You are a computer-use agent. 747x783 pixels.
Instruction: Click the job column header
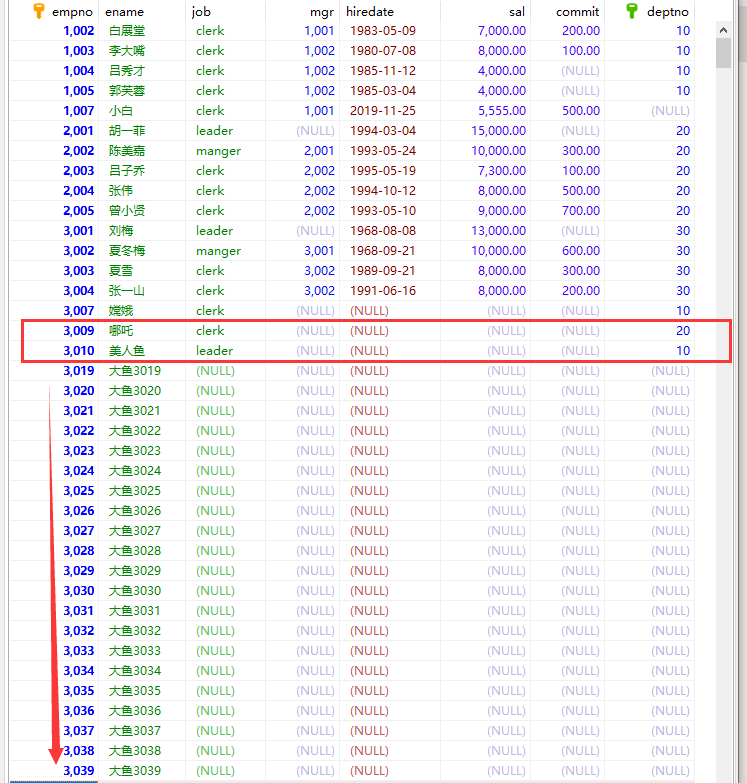pyautogui.click(x=225, y=11)
